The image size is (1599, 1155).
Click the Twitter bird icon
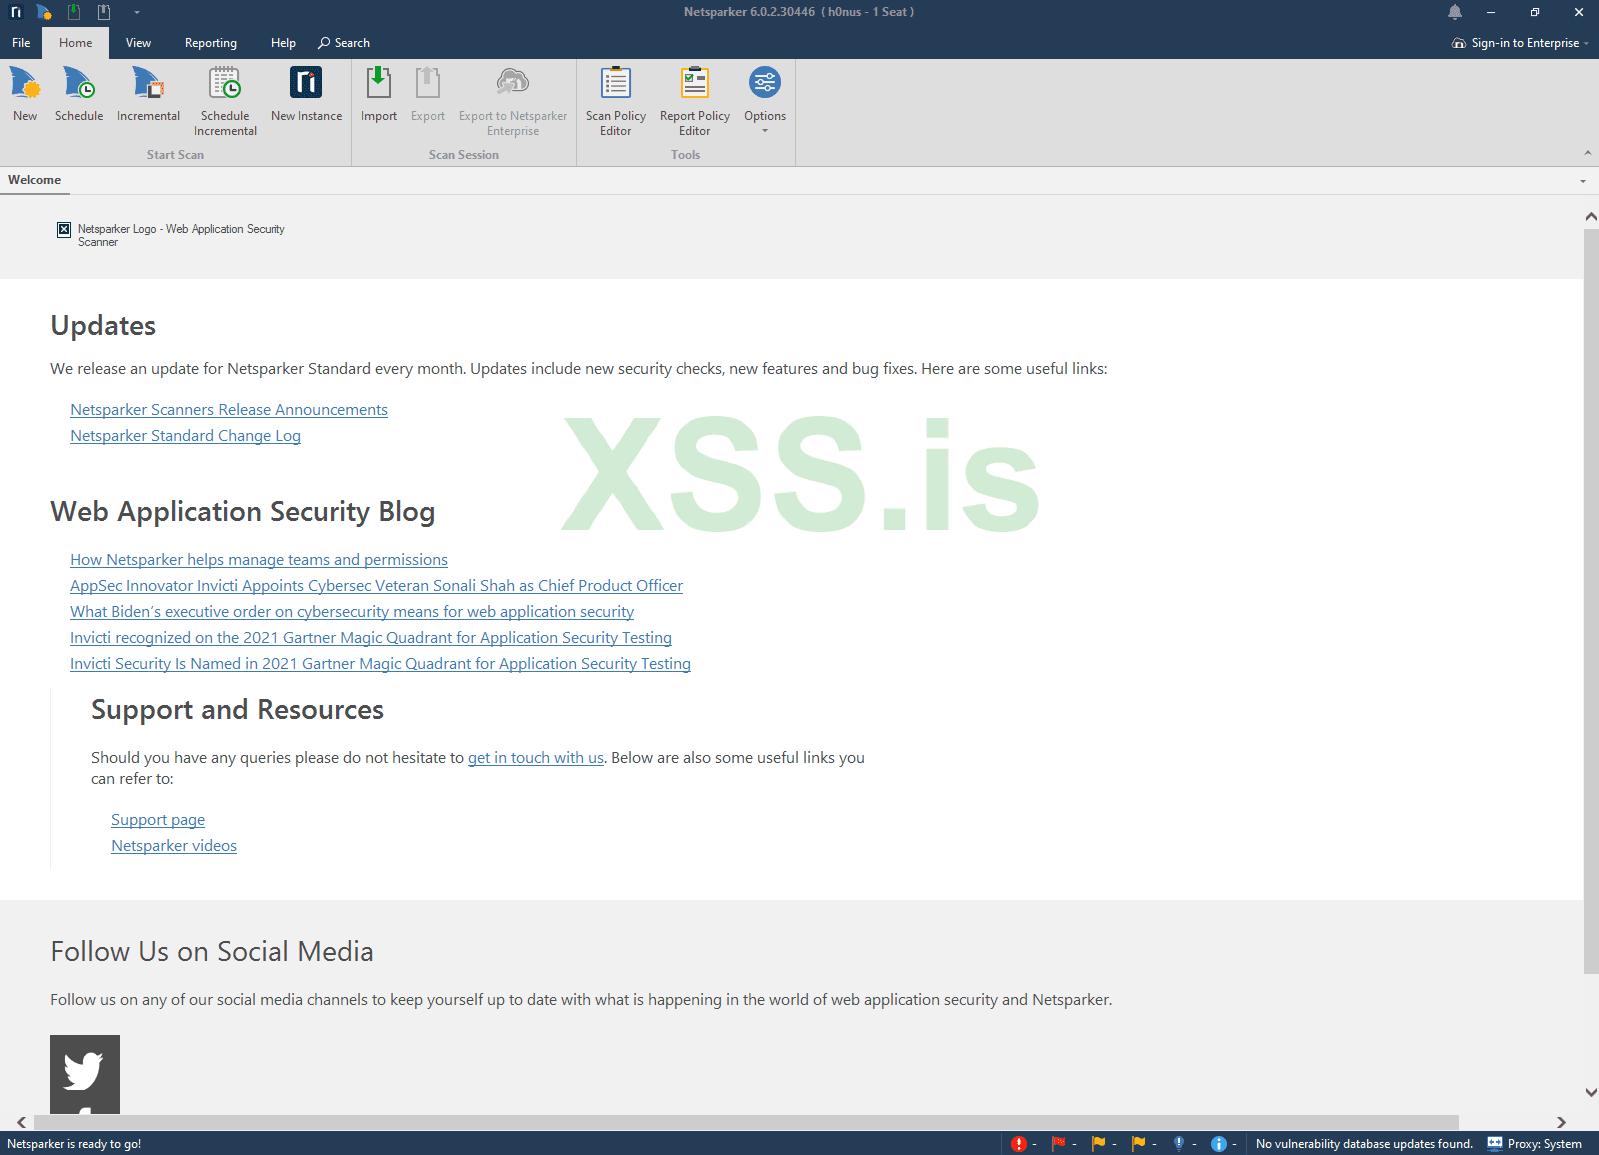(85, 1070)
